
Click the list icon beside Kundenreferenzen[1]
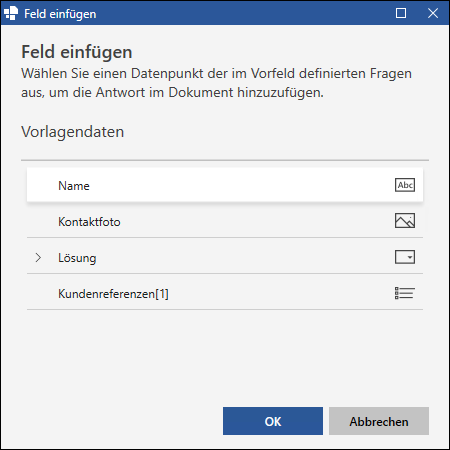coord(405,293)
